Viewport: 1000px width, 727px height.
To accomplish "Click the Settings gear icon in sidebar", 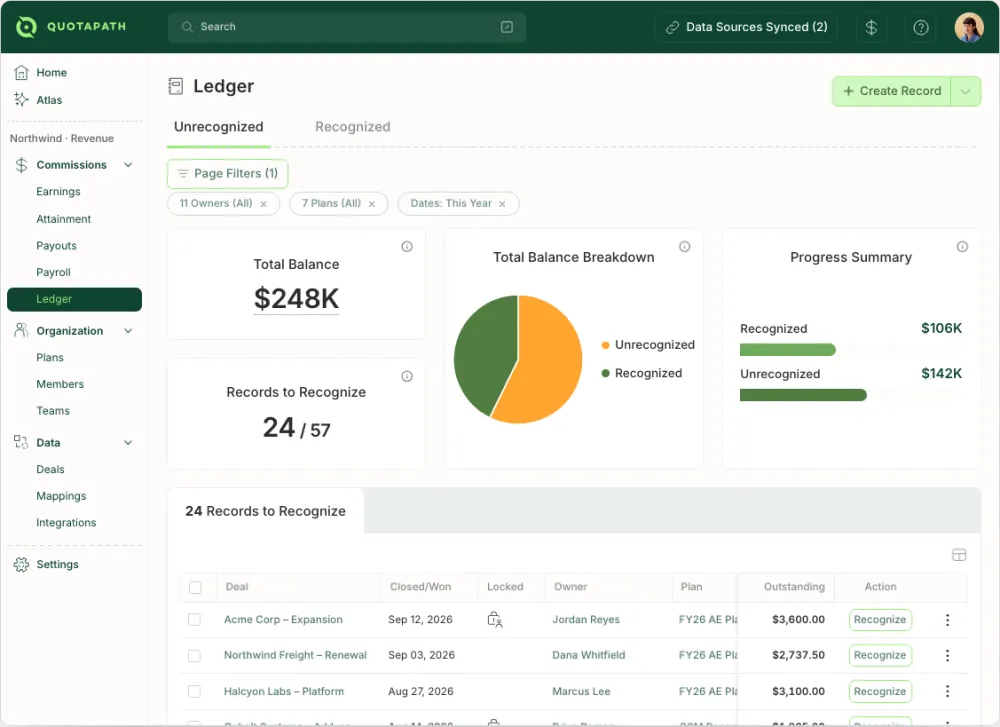I will pyautogui.click(x=21, y=564).
